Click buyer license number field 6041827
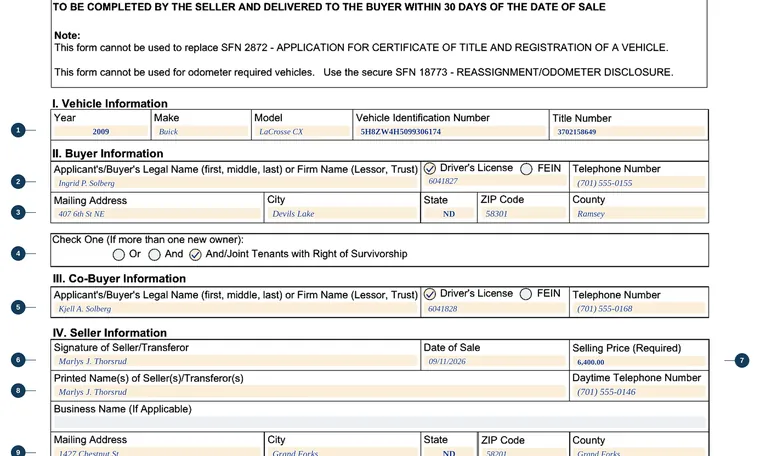This screenshot has width=760, height=456. coord(494,181)
